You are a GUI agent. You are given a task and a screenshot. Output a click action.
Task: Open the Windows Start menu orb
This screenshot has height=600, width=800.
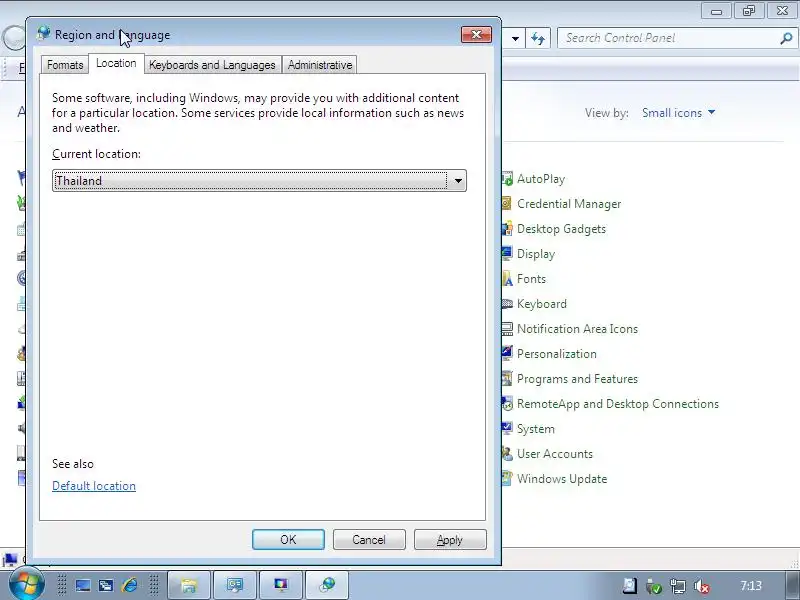click(26, 584)
